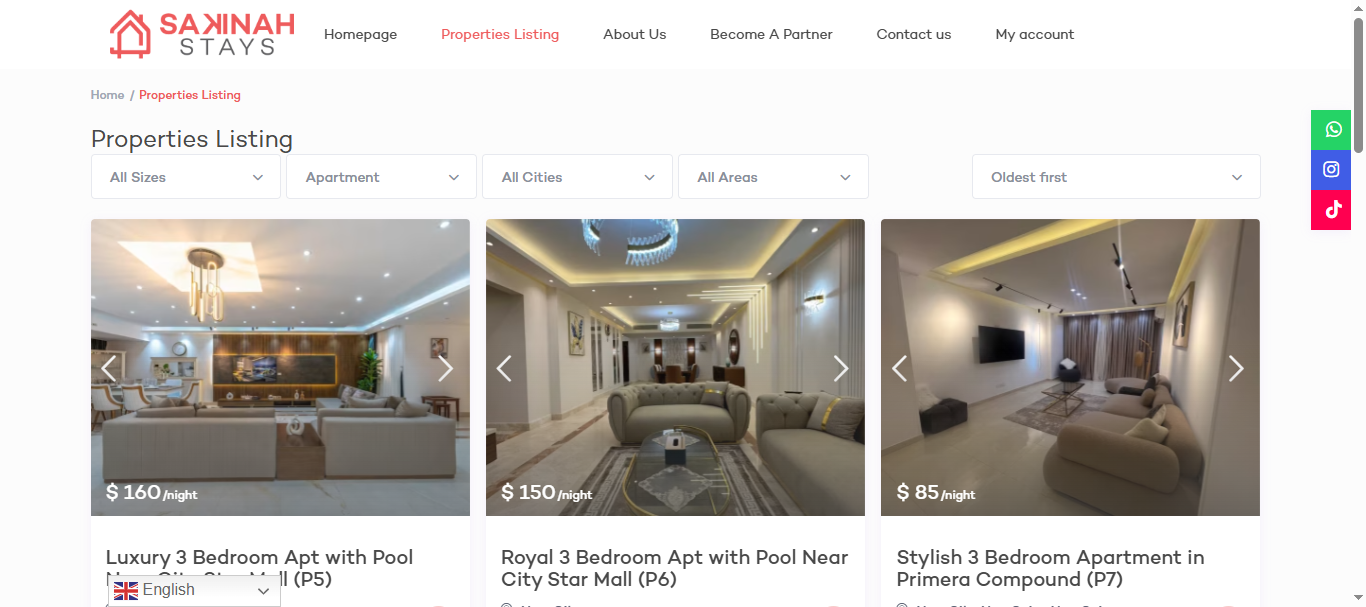Open the WhatsApp chat icon

[x=1331, y=130]
